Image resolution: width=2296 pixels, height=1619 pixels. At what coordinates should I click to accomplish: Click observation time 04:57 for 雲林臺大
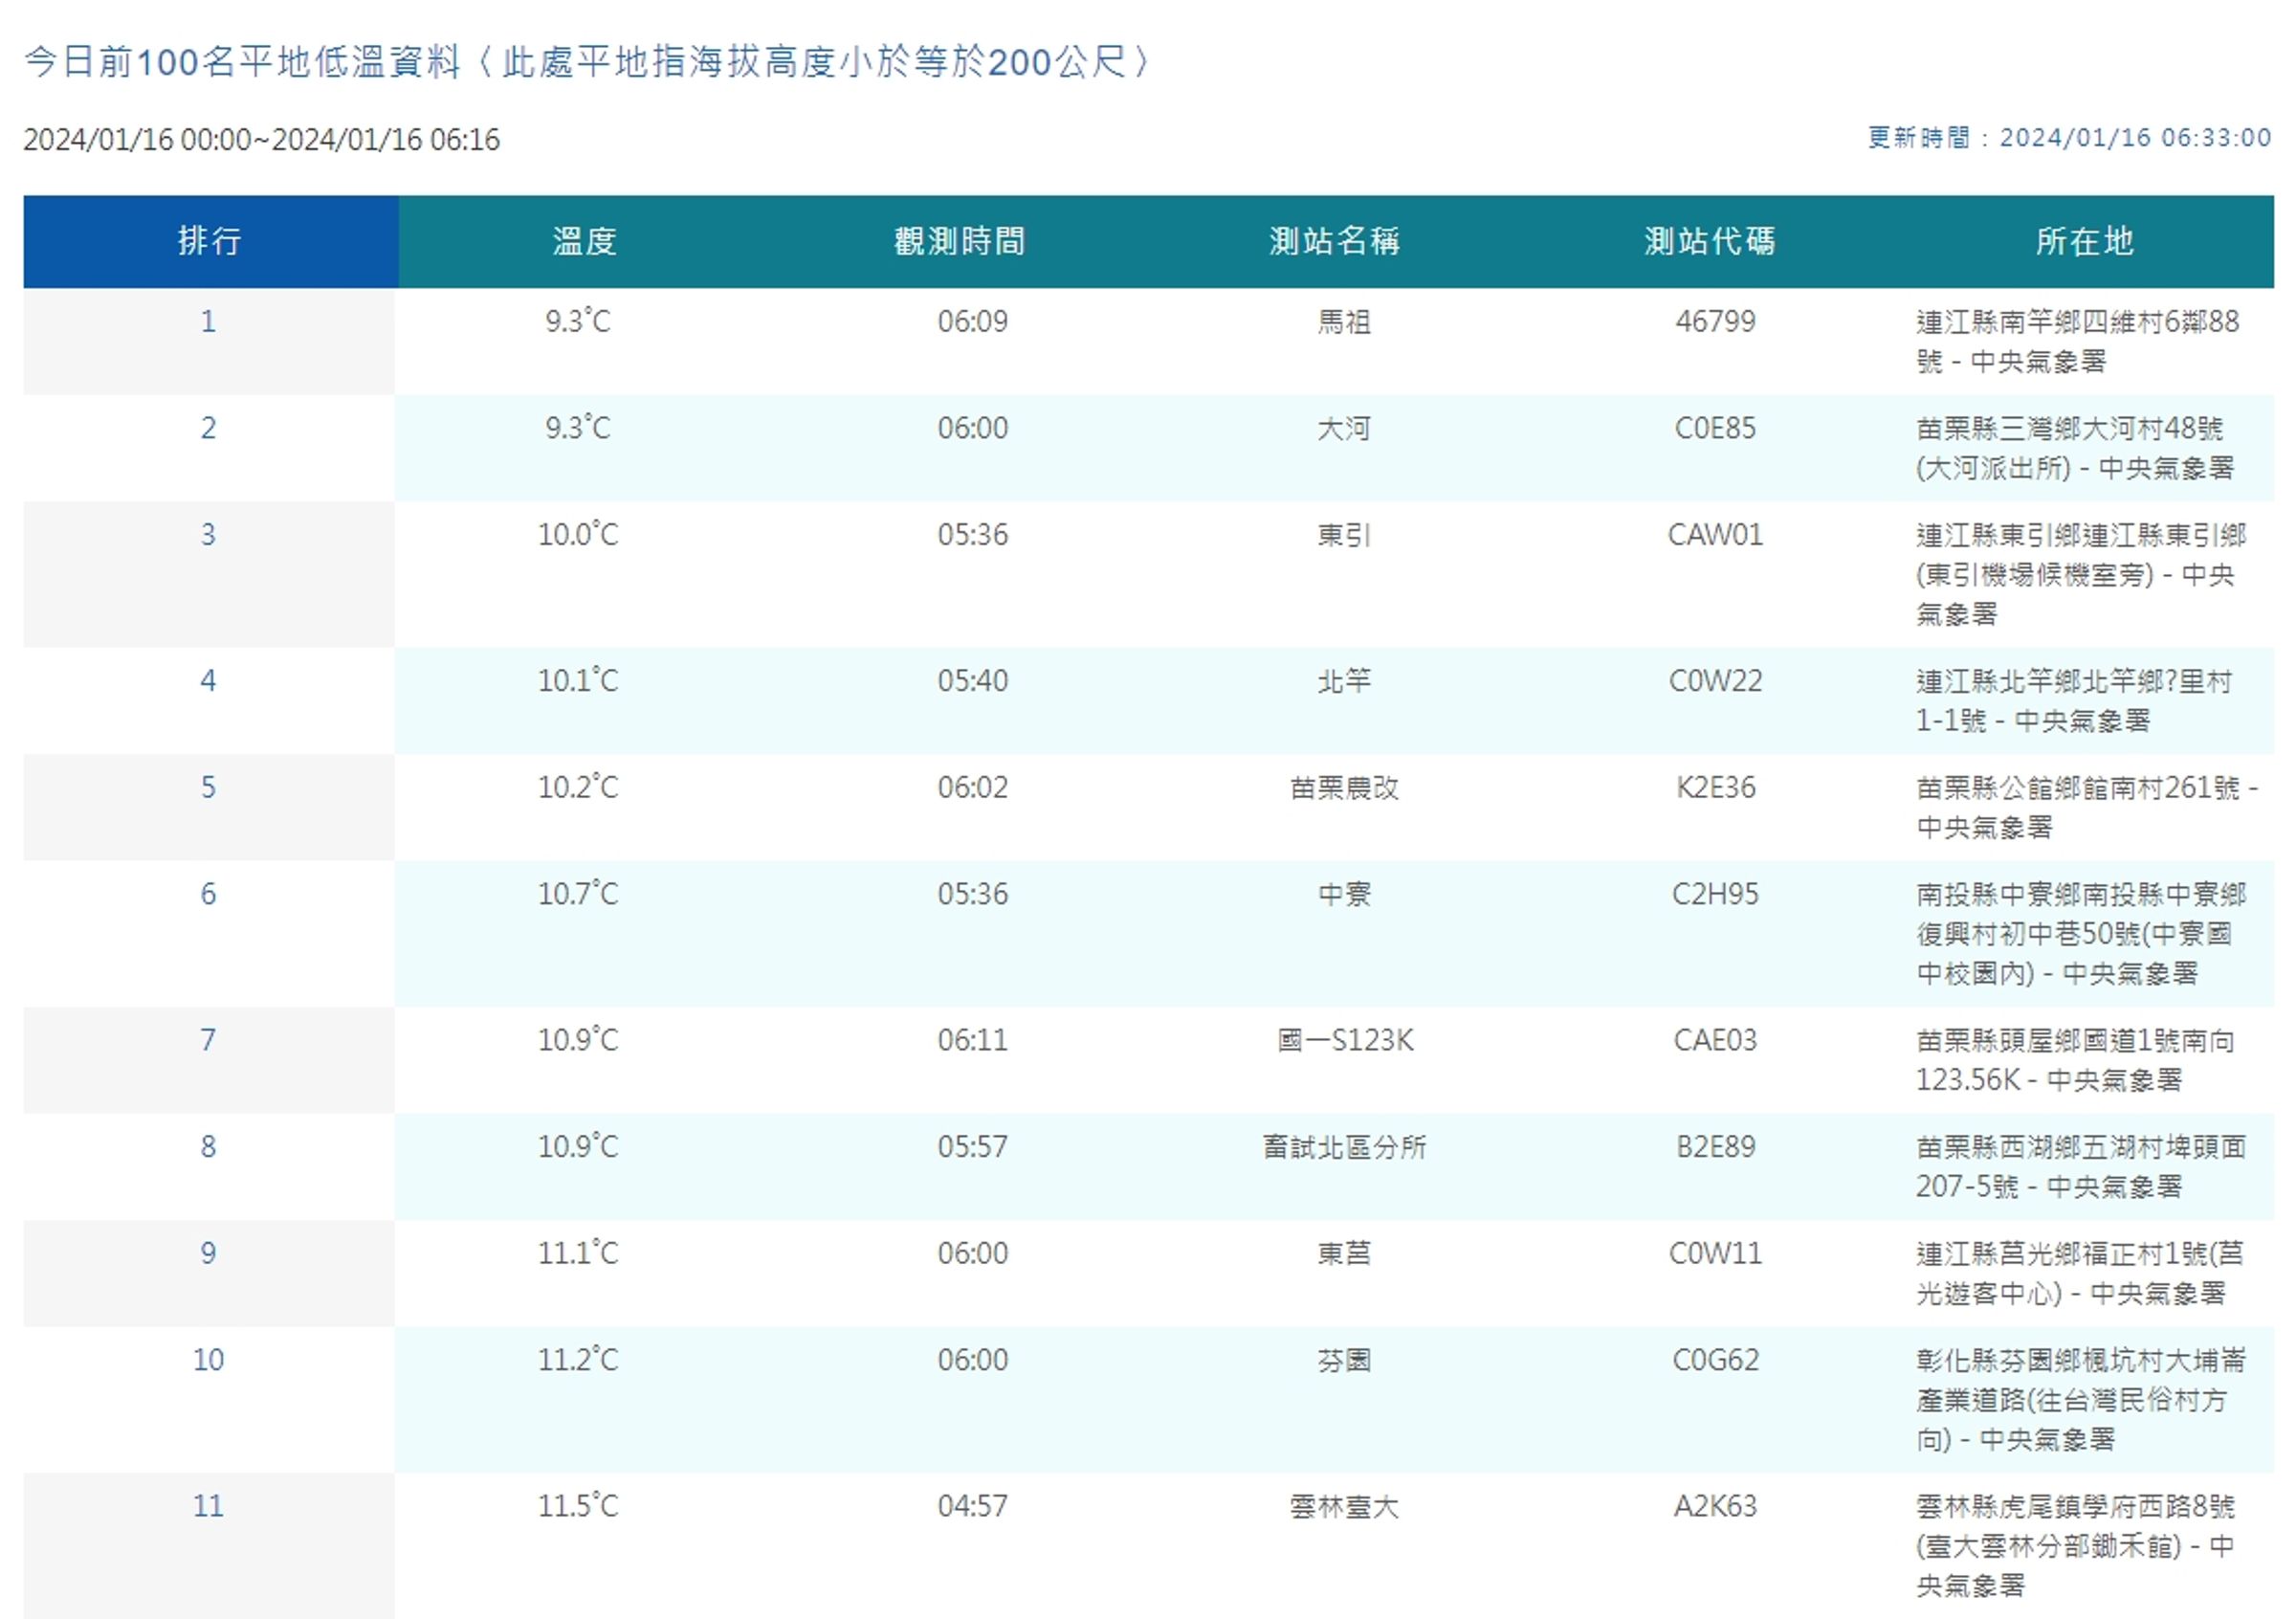point(973,1507)
